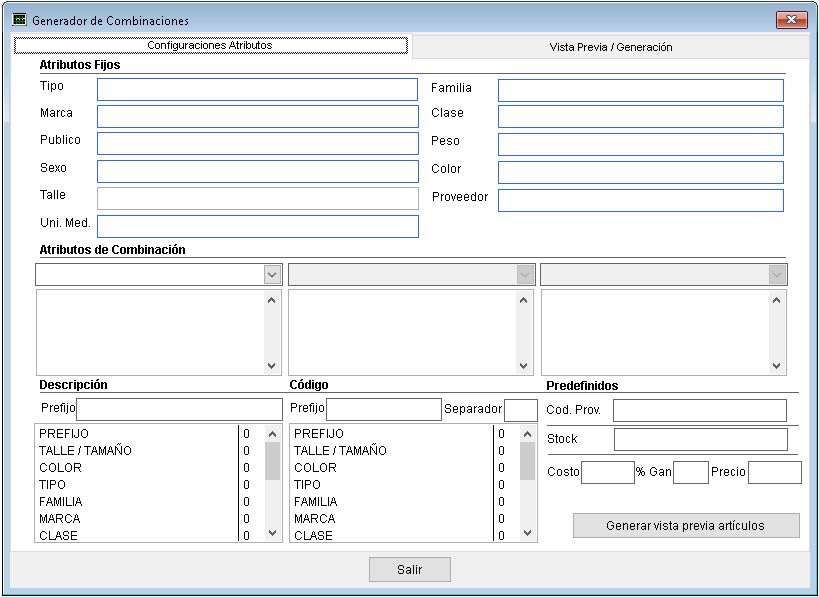Click Generar vista previa artículos button
The width and height of the screenshot is (819, 597).
point(685,526)
